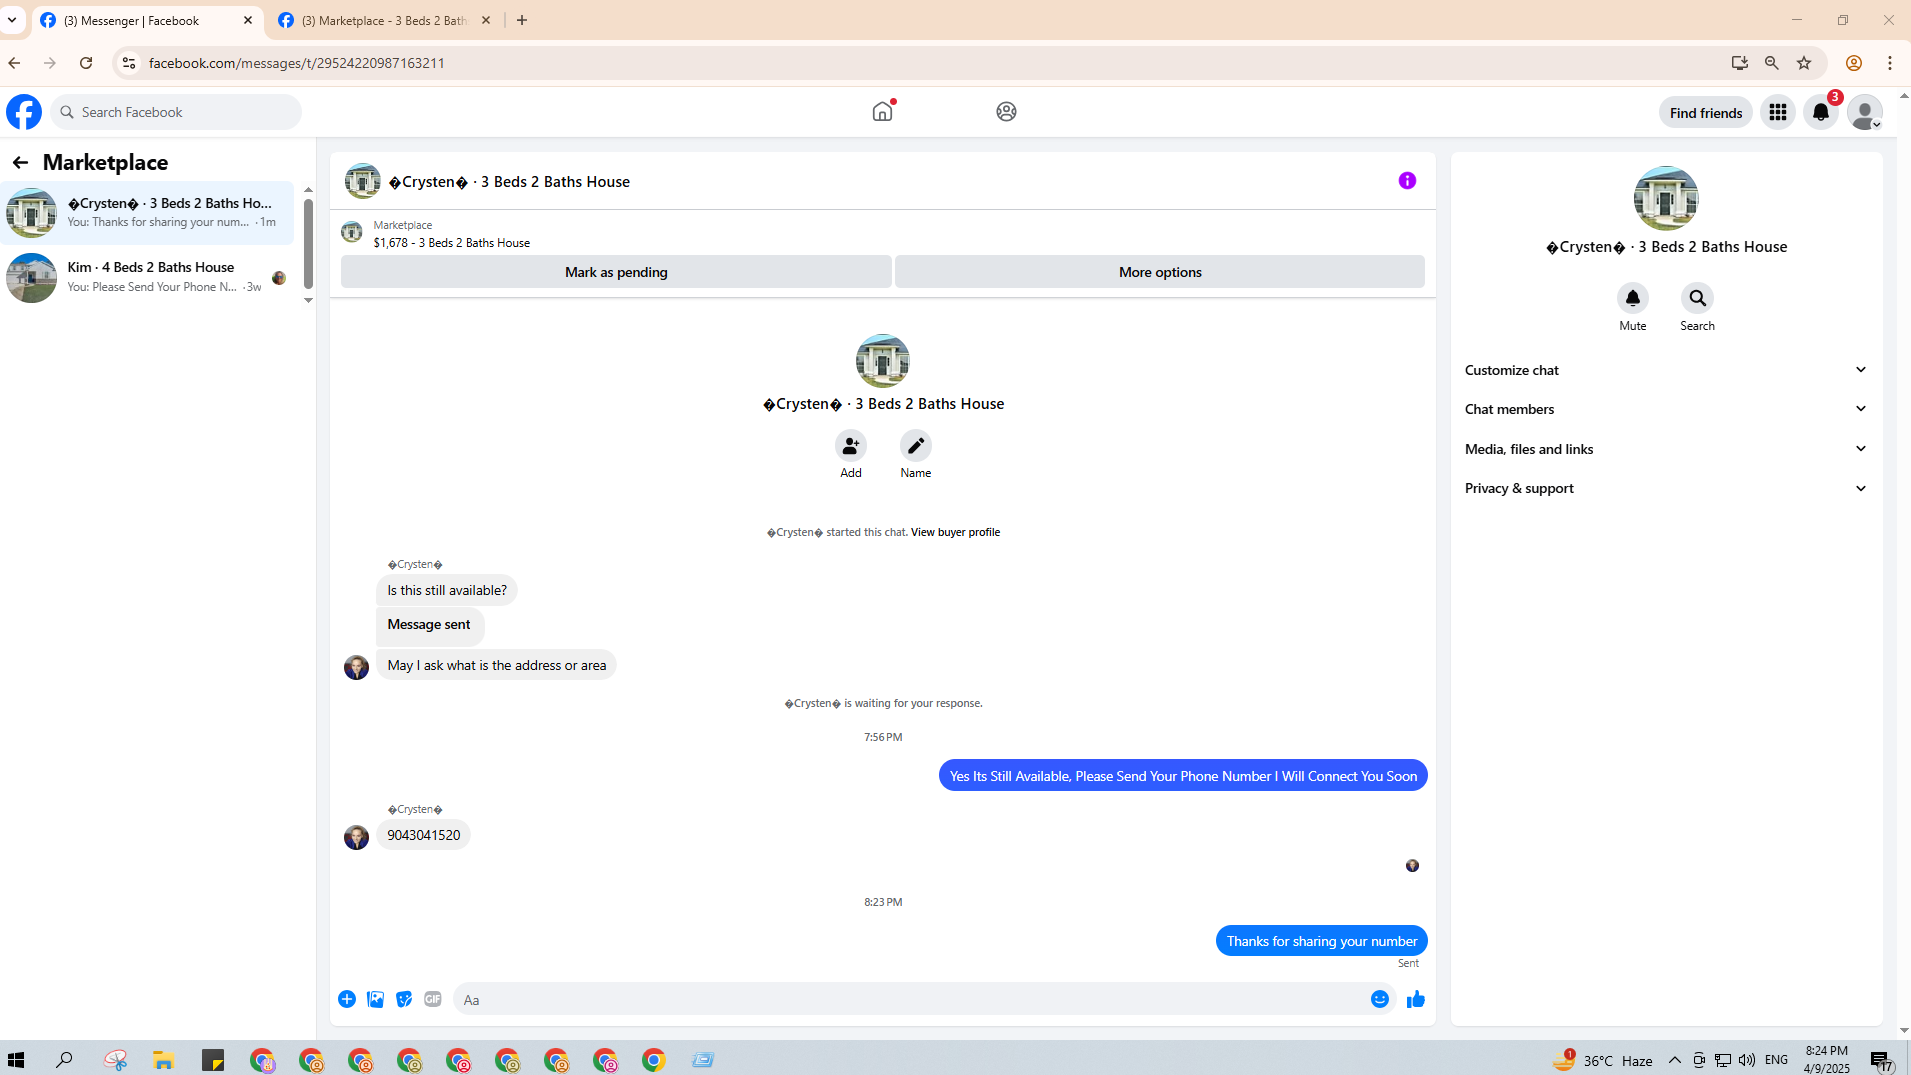Click the conversation list scrollbar
Image resolution: width=1911 pixels, height=1075 pixels.
click(308, 244)
